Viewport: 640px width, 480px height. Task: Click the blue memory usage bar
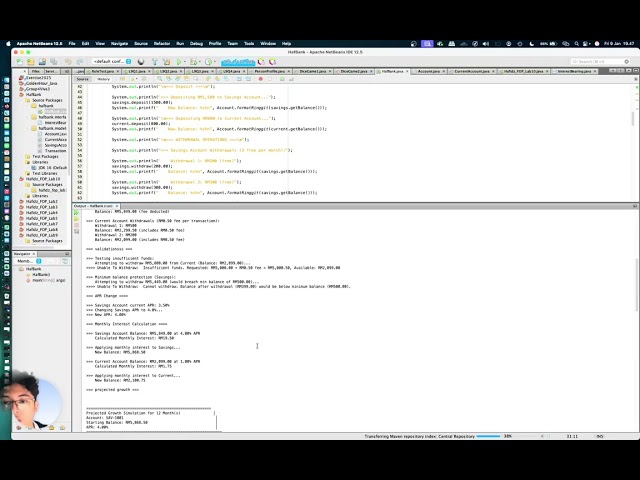pos(238,62)
